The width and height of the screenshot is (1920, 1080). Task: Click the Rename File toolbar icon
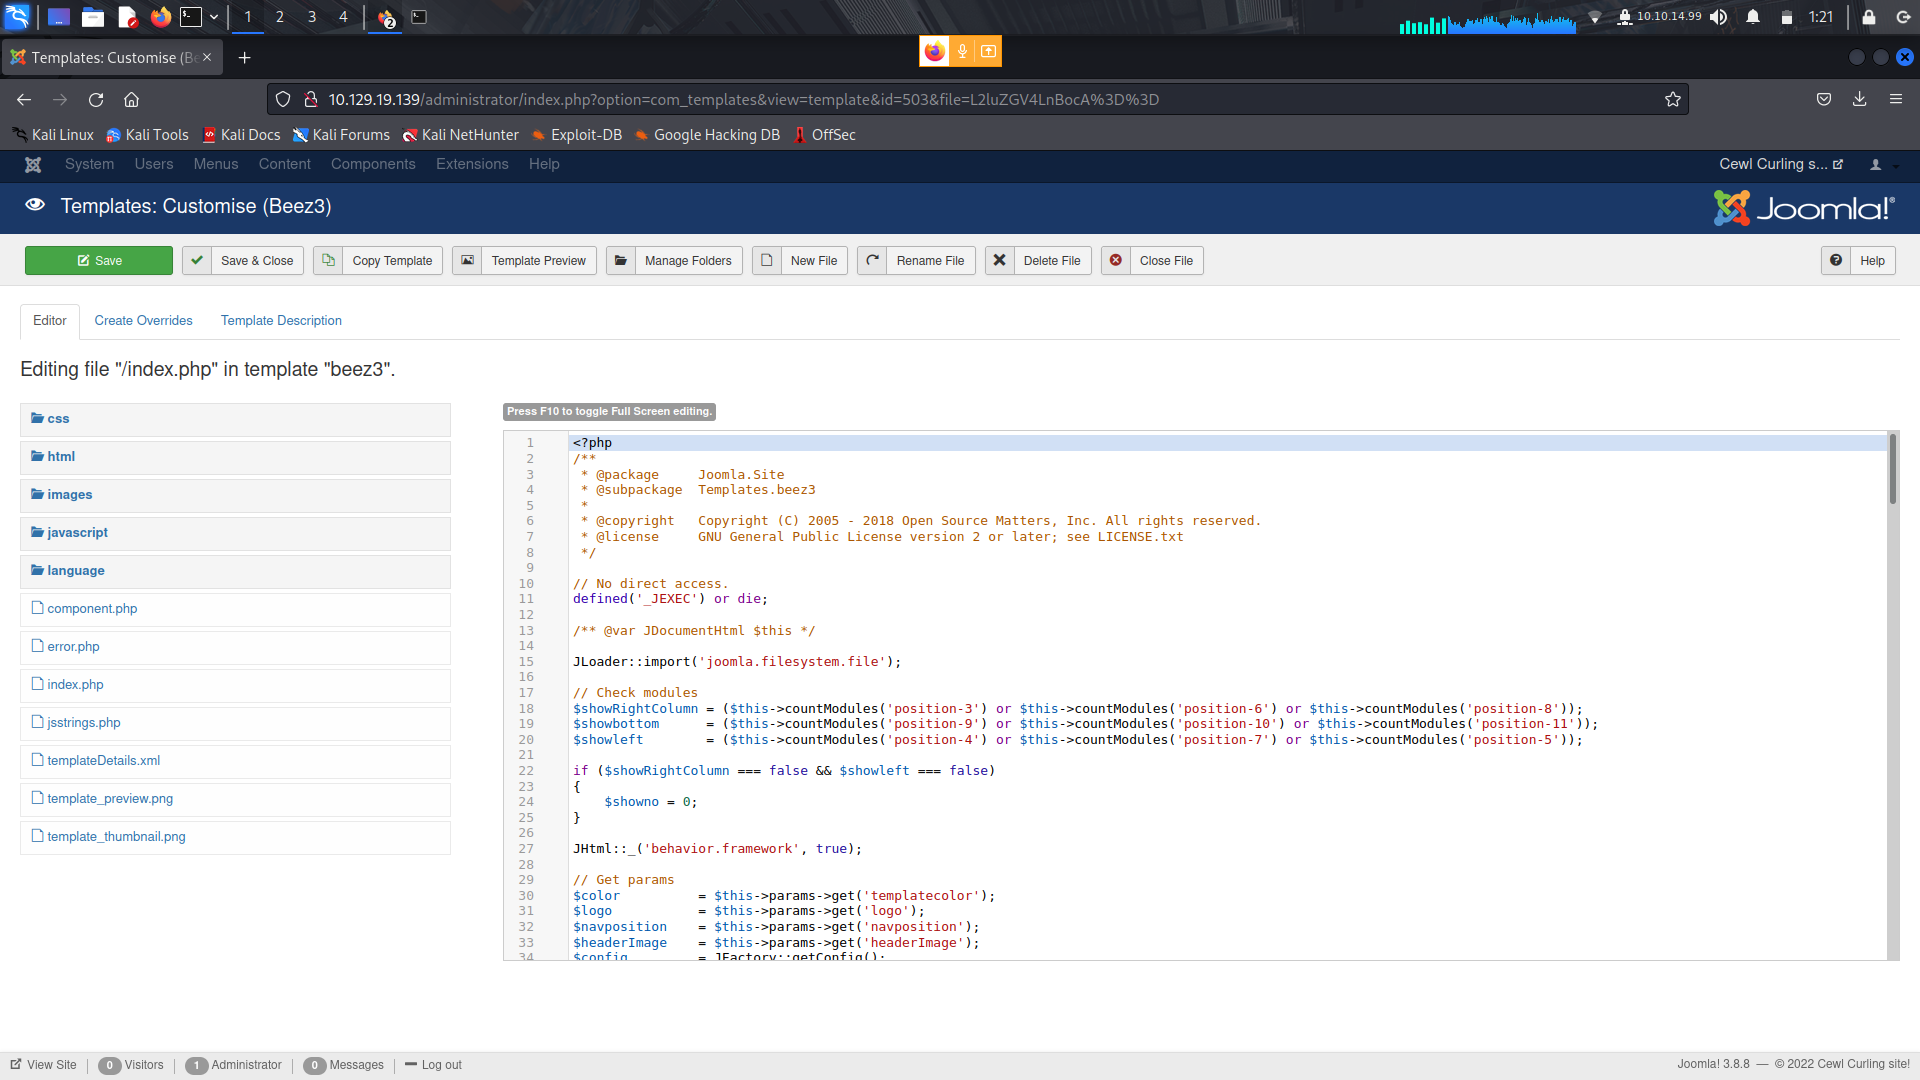[872, 261]
